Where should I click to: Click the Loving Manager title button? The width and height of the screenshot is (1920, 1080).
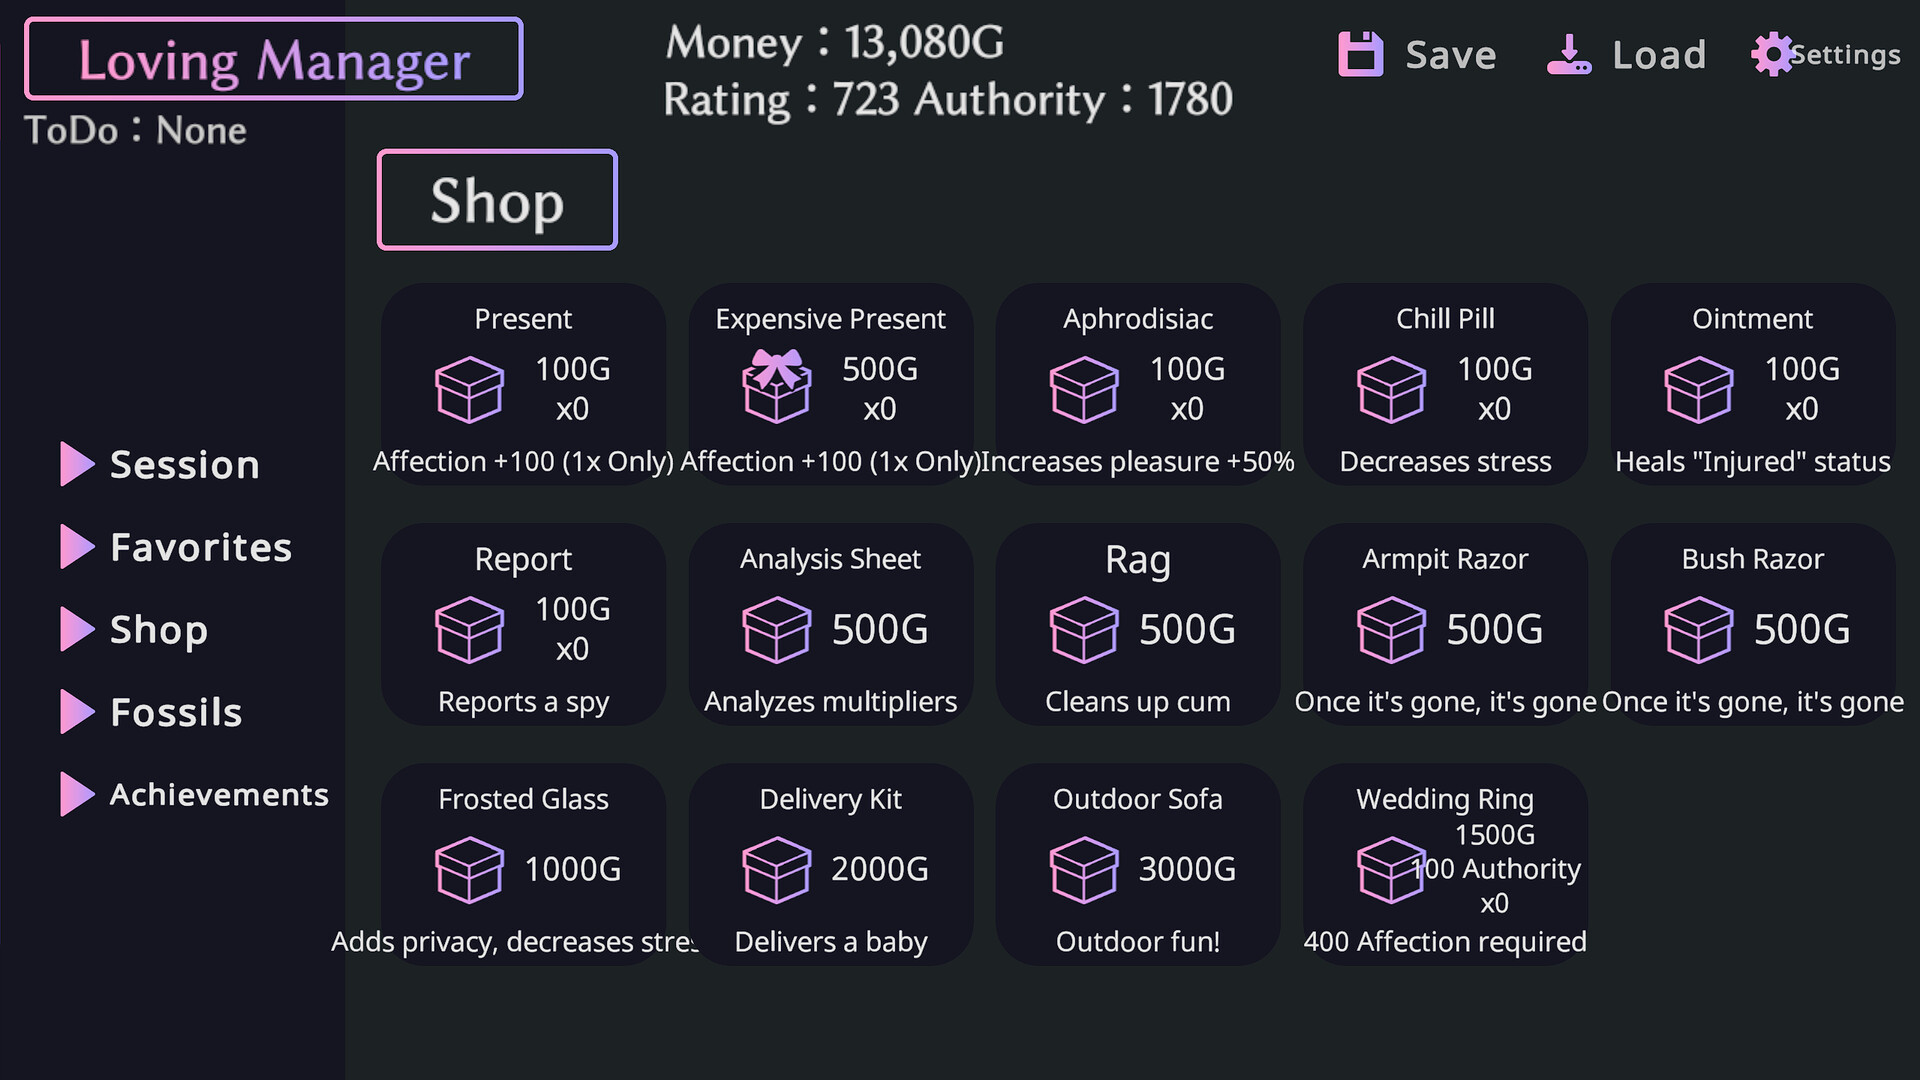pyautogui.click(x=273, y=59)
